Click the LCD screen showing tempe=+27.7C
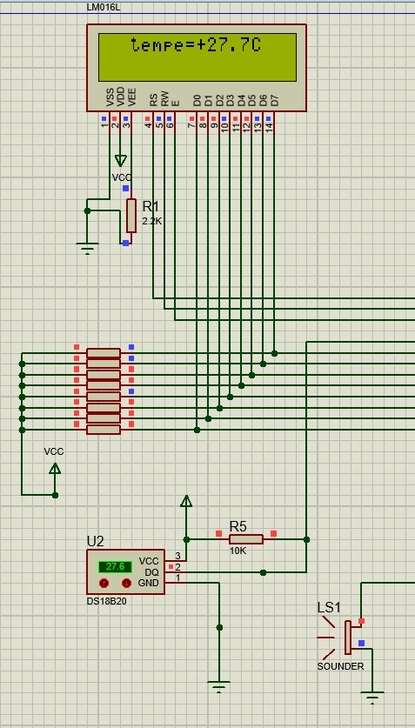 197,57
